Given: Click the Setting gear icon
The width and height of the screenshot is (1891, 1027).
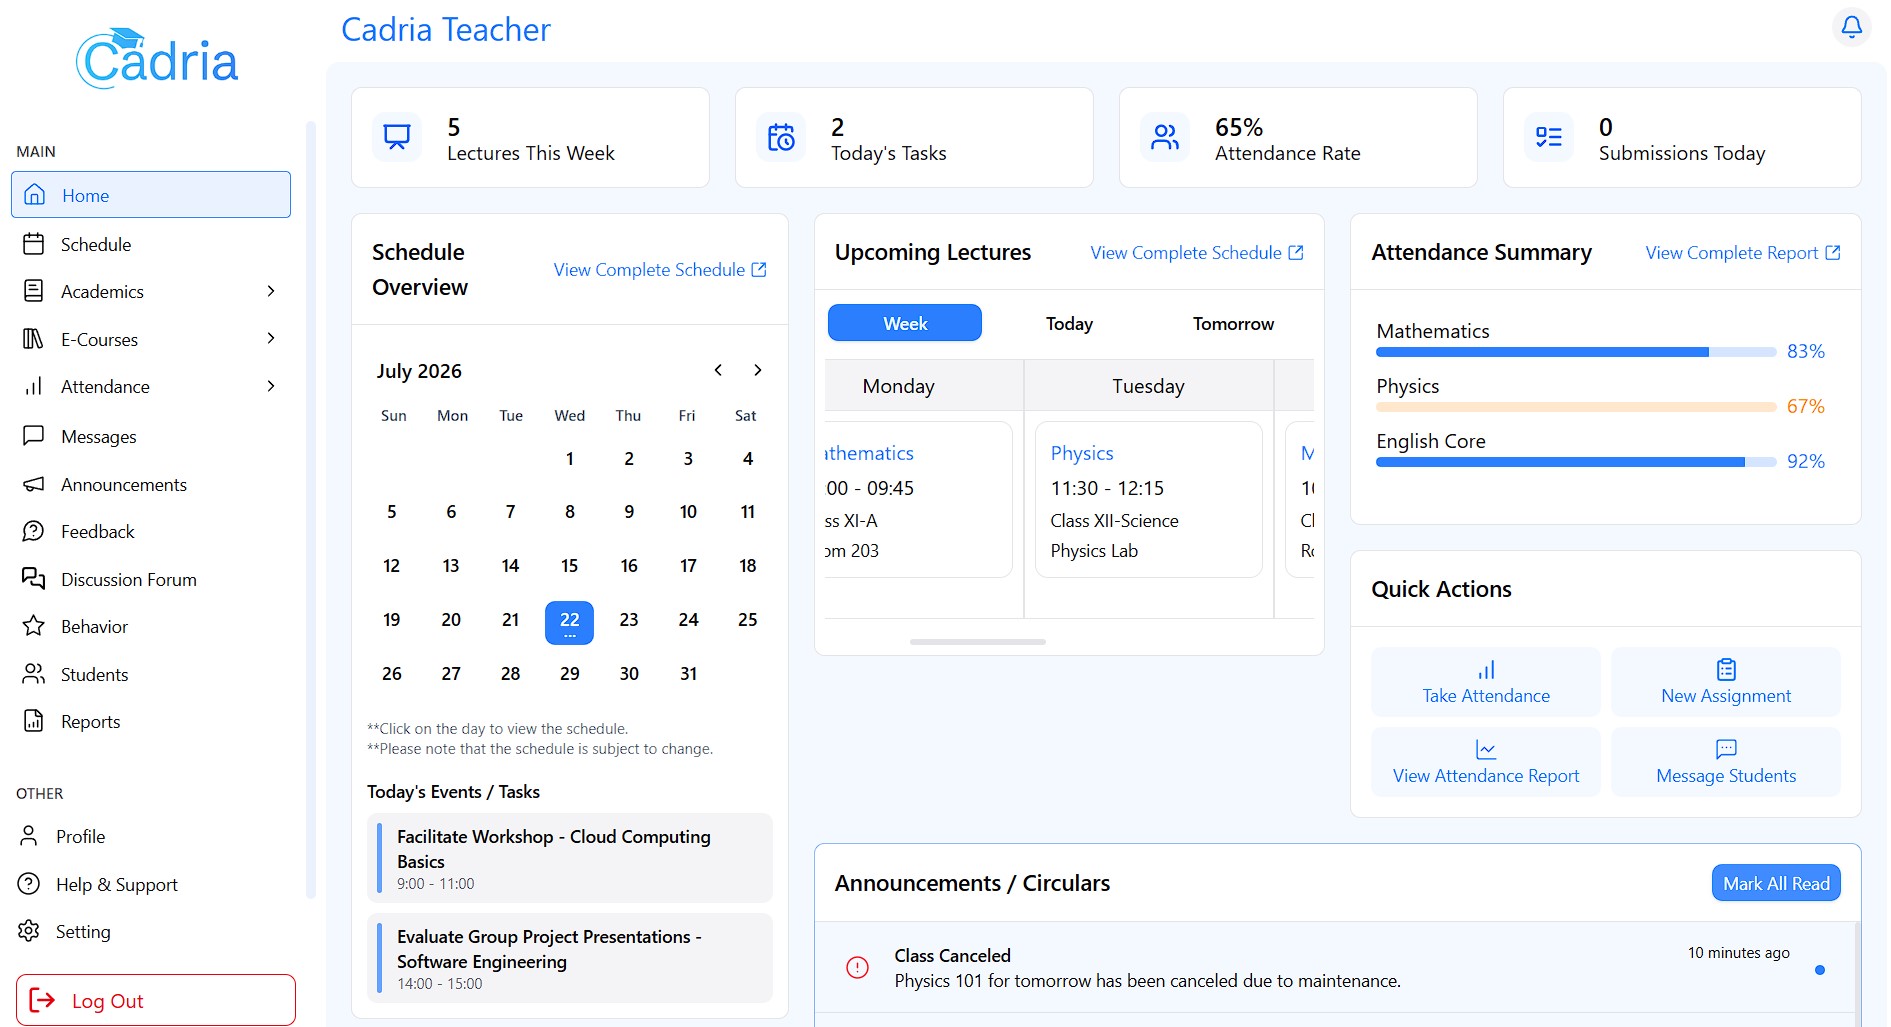Looking at the screenshot, I should pyautogui.click(x=29, y=931).
